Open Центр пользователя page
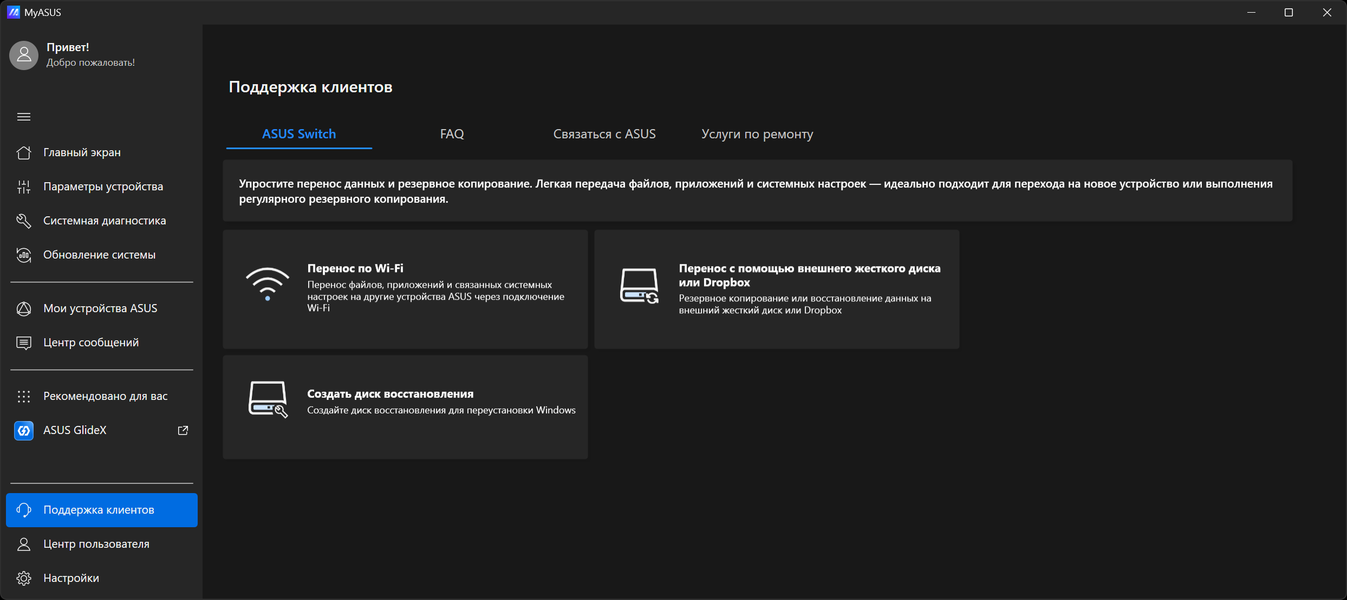The height and width of the screenshot is (600, 1347). [101, 544]
